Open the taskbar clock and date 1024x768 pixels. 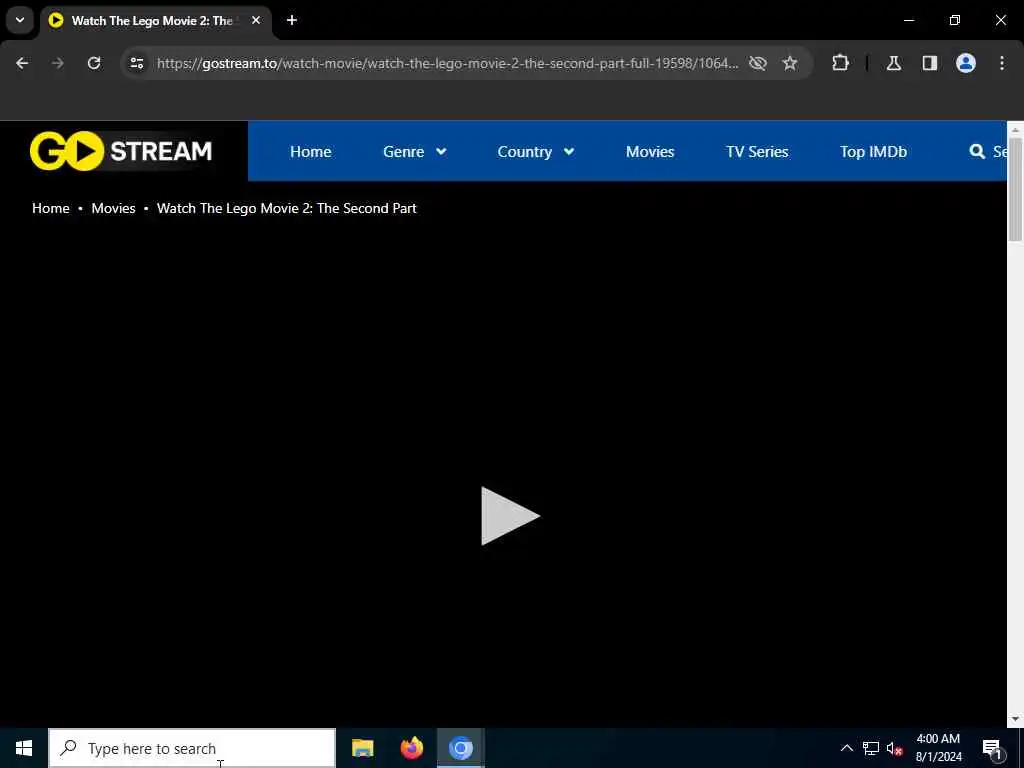(x=938, y=748)
